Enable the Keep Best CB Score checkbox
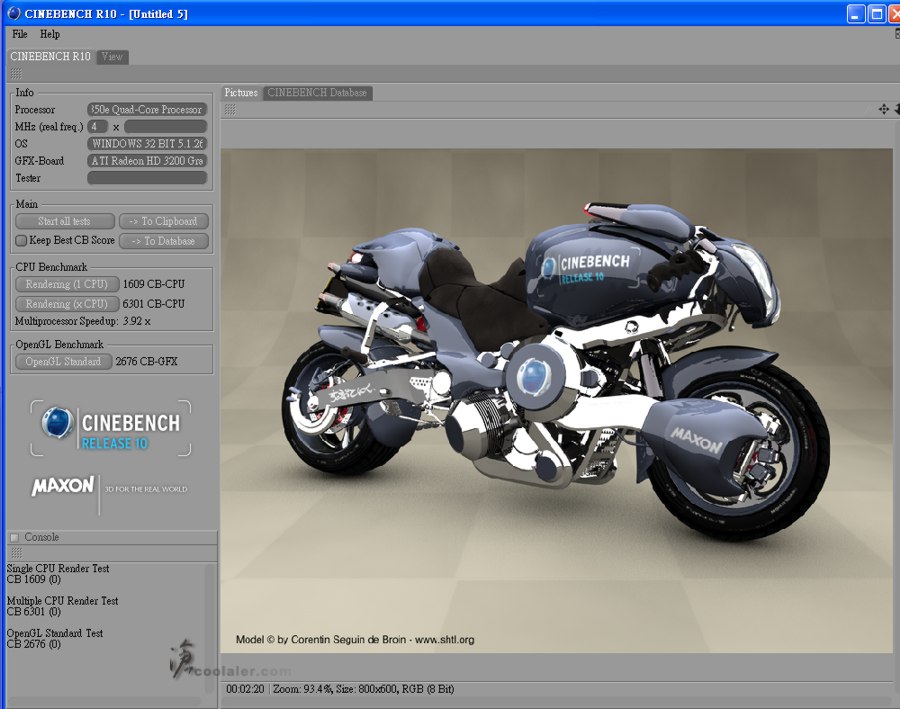The image size is (900, 709). click(21, 241)
